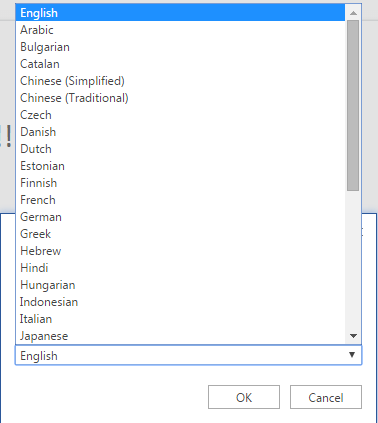
Task: Choose French language option
Action: click(x=180, y=200)
